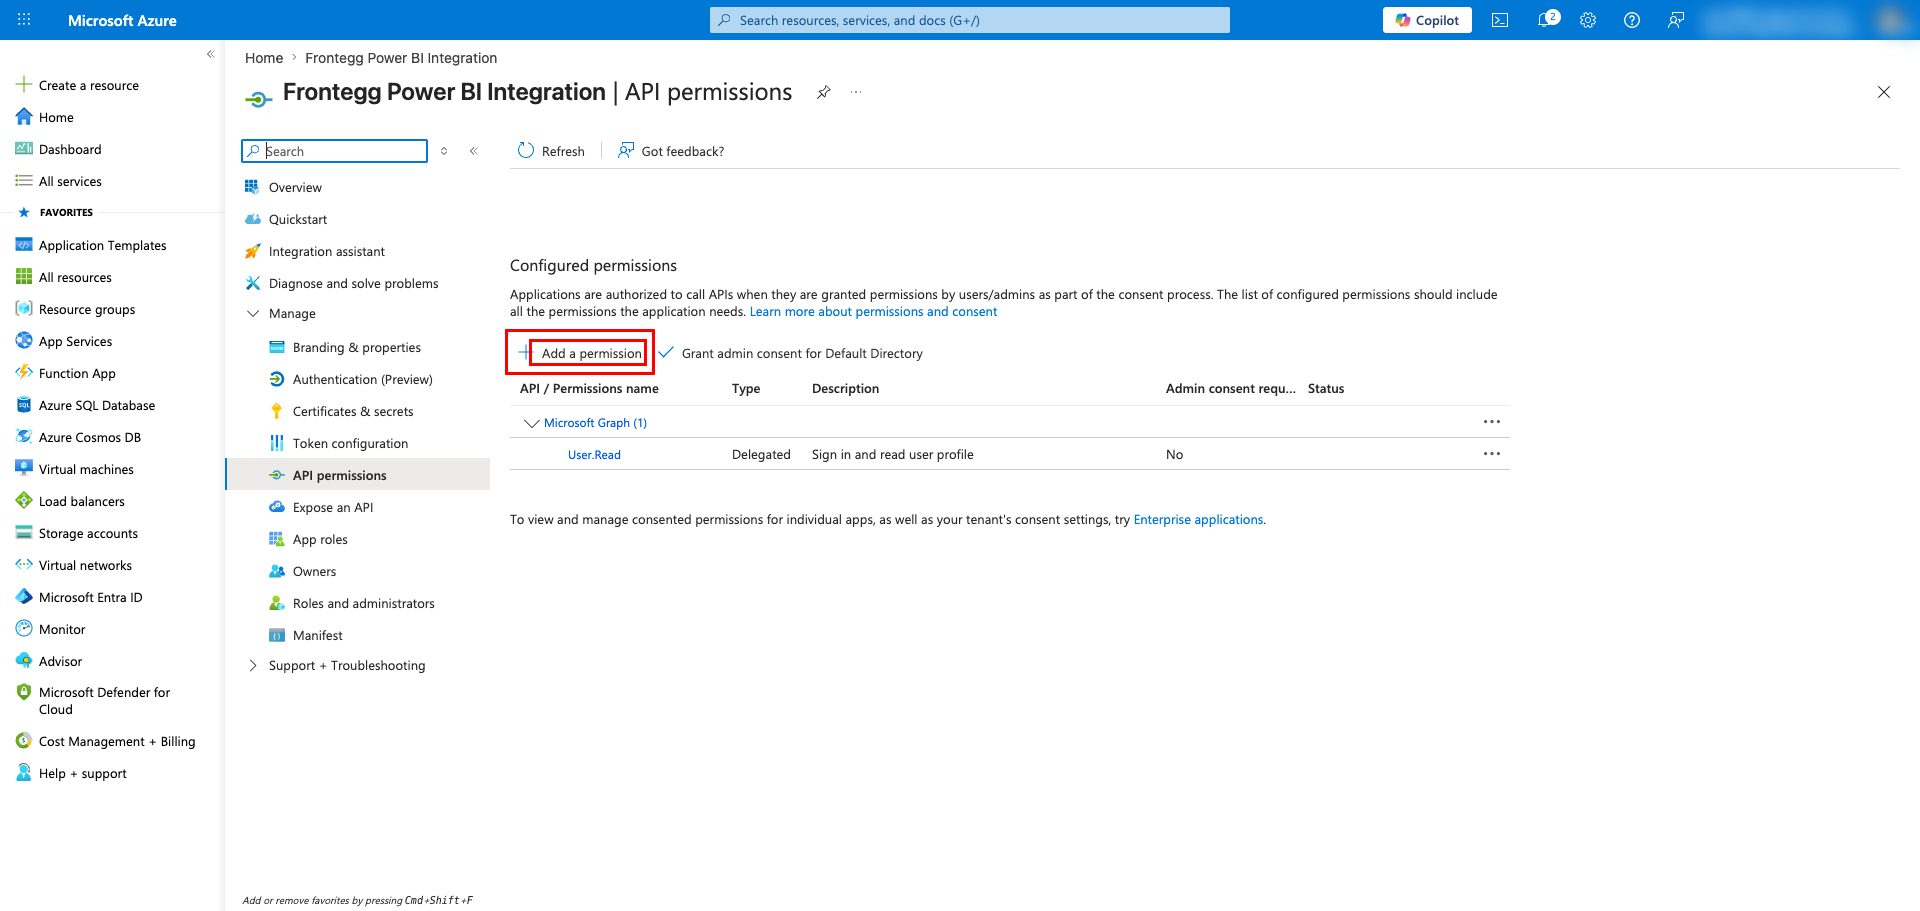Viewport: 1920px width, 911px height.
Task: Open the Azure portal waffle menu
Action: pyautogui.click(x=24, y=20)
